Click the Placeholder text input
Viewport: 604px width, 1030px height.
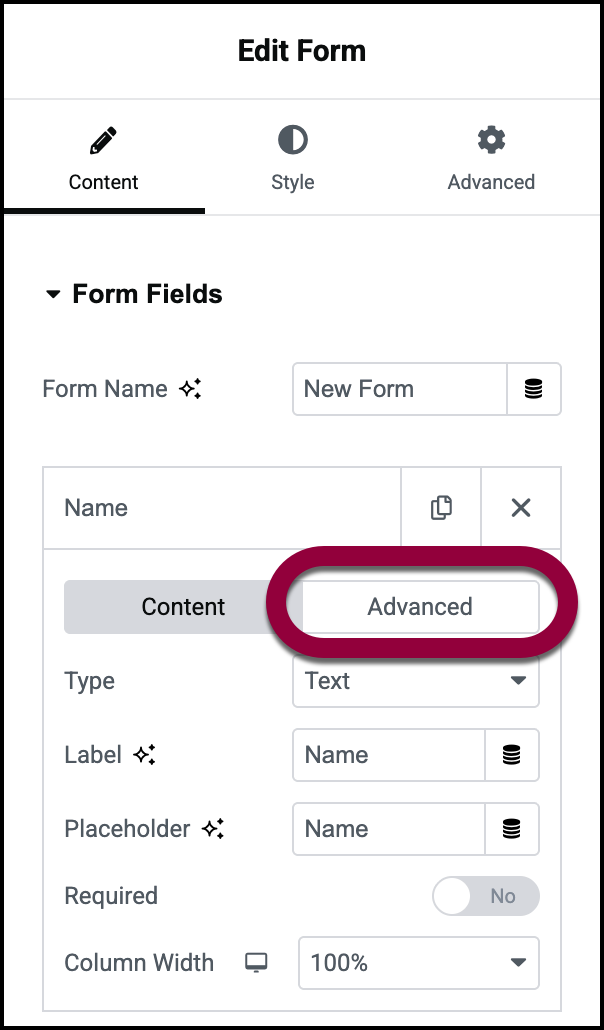click(x=389, y=829)
